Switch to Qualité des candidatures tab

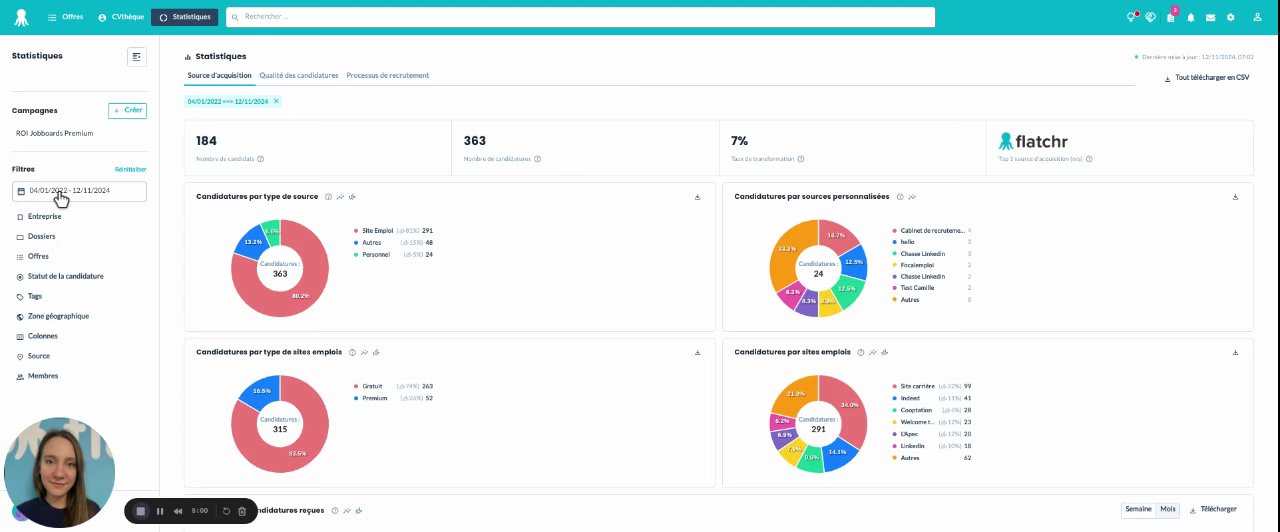(x=299, y=76)
